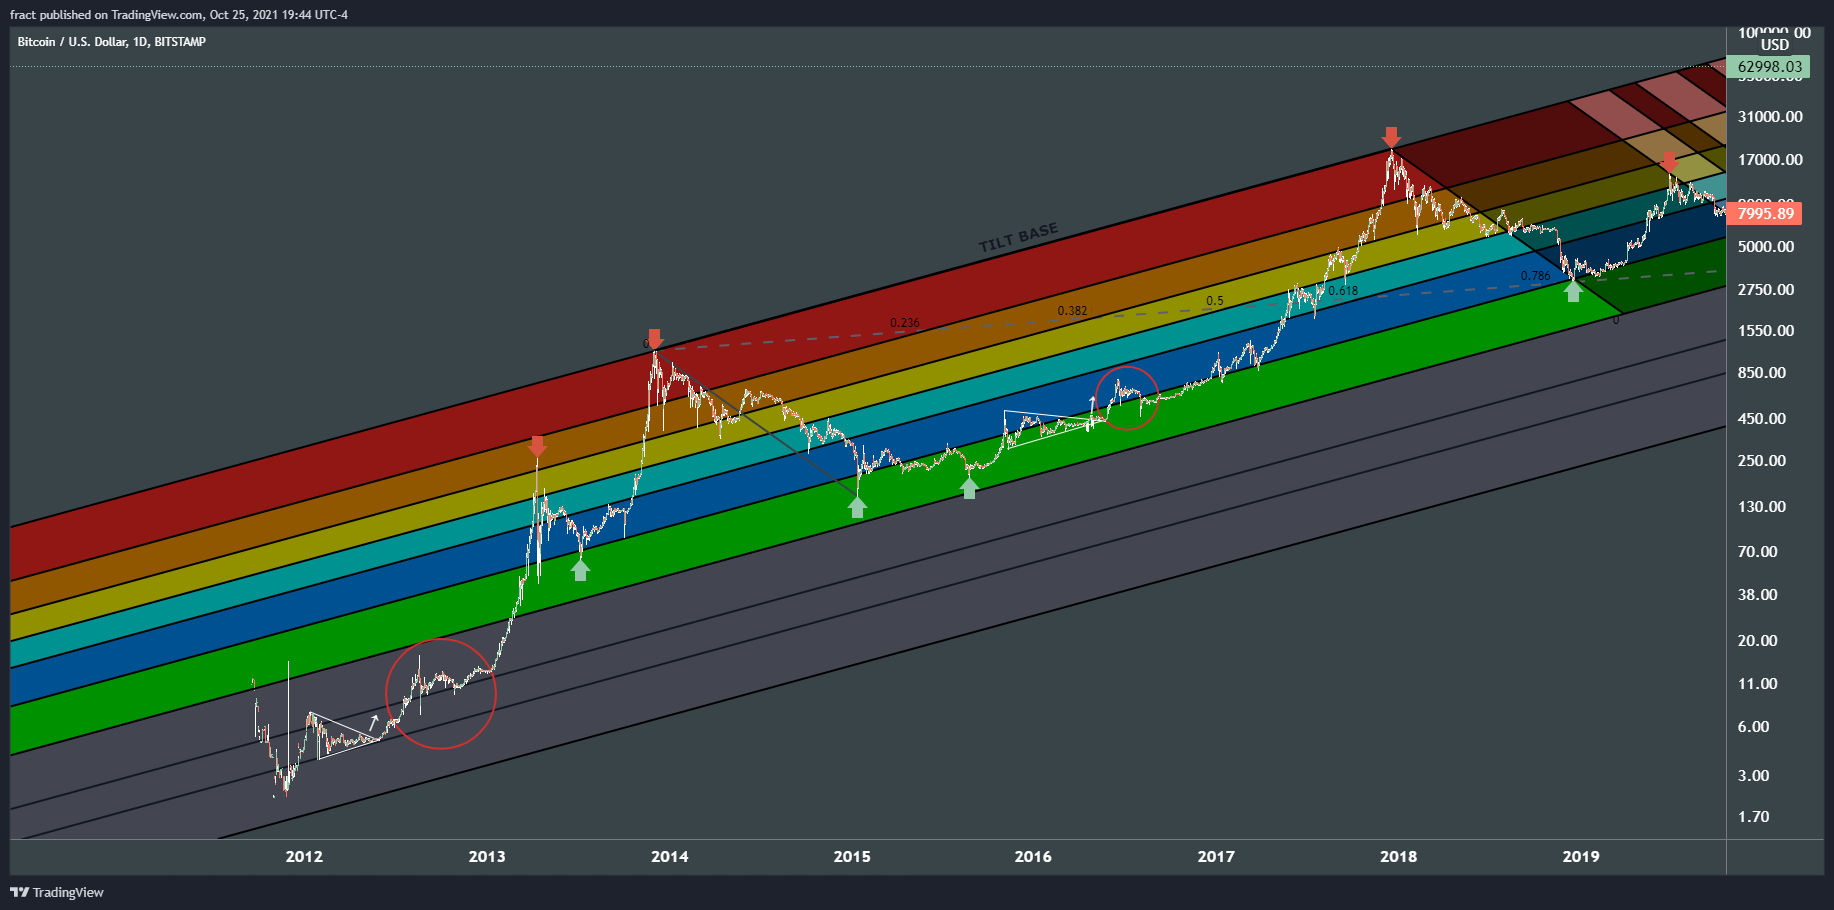Image resolution: width=1834 pixels, height=910 pixels.
Task: Click the 1.70 price axis value
Action: [1754, 817]
